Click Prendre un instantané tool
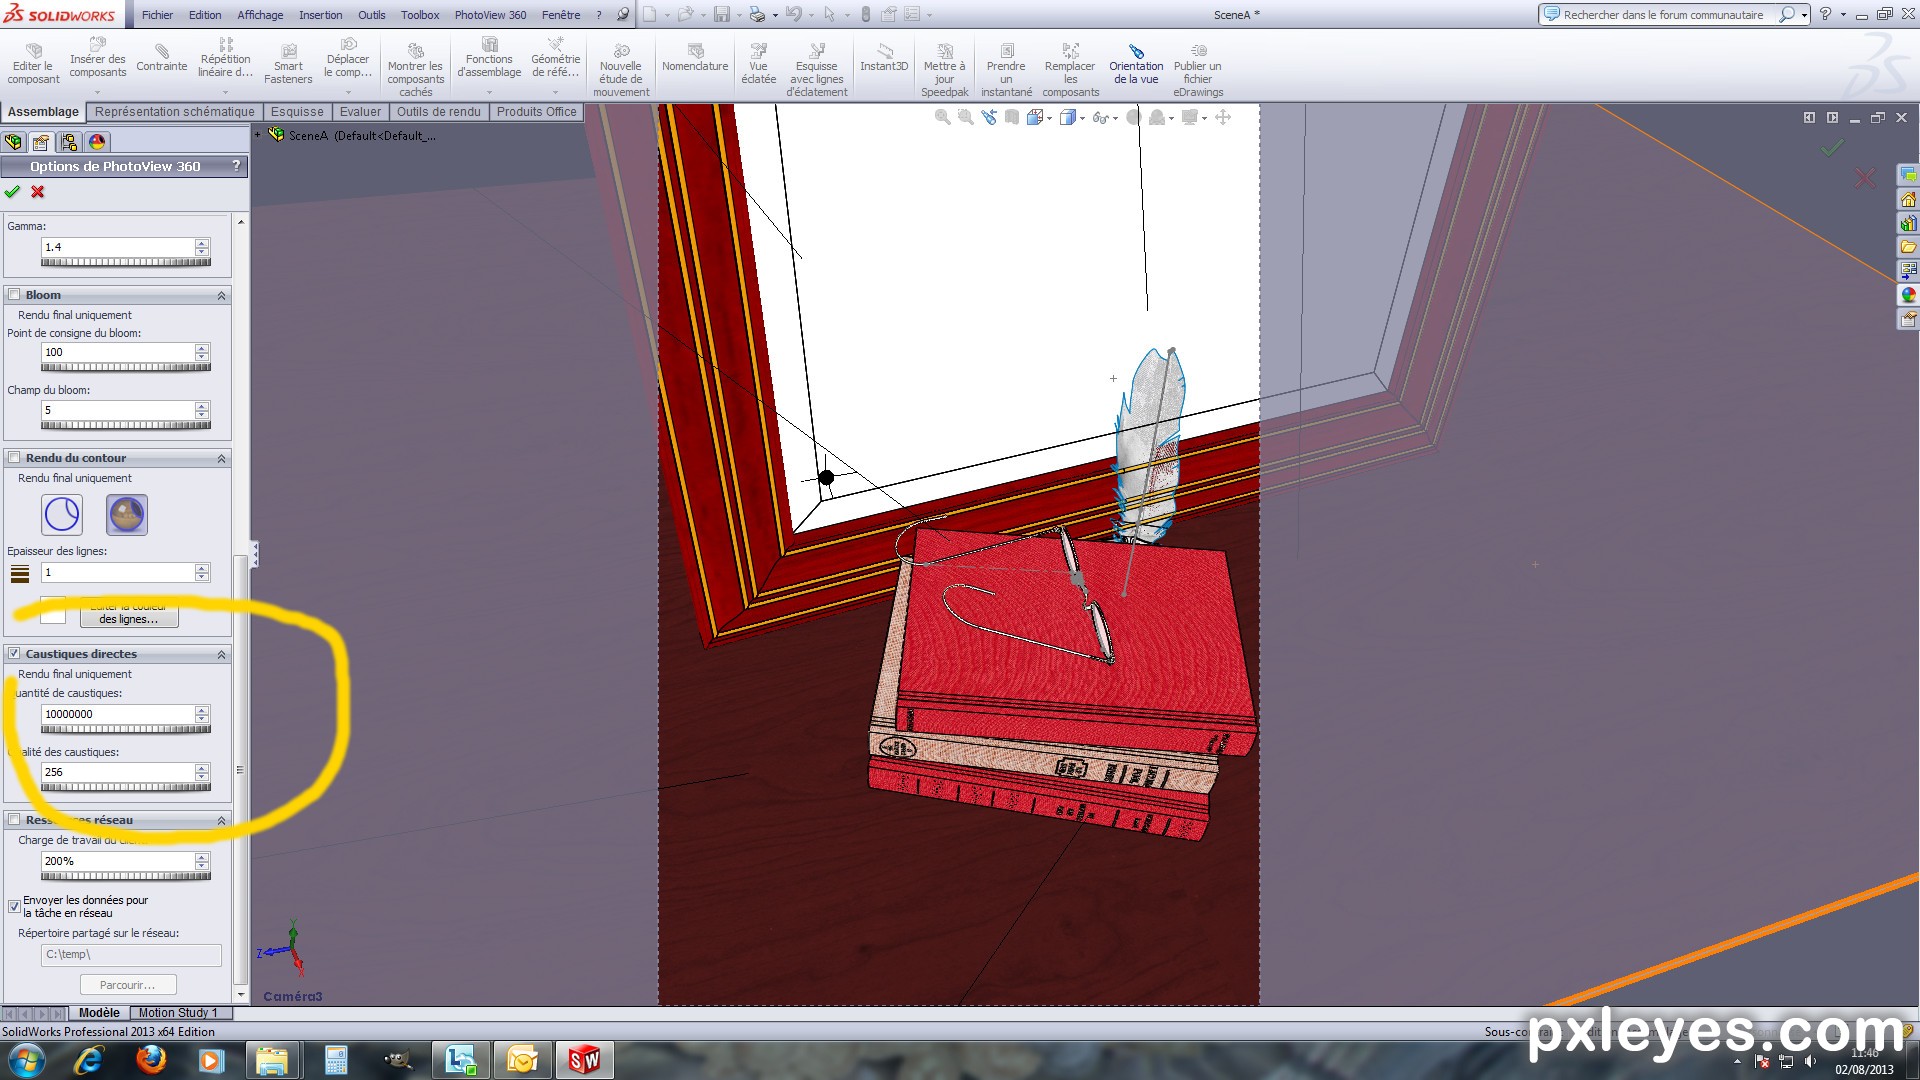1920x1080 pixels. [x=1006, y=70]
